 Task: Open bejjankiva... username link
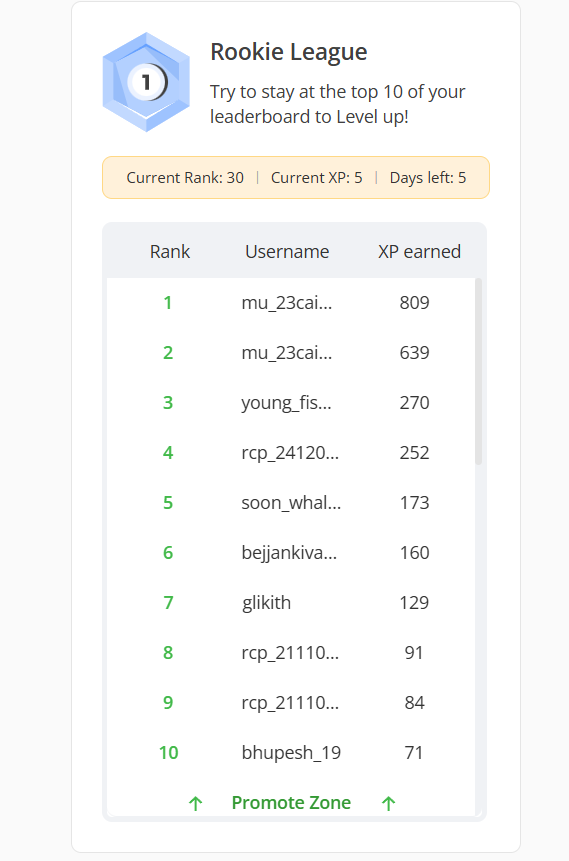click(x=289, y=553)
